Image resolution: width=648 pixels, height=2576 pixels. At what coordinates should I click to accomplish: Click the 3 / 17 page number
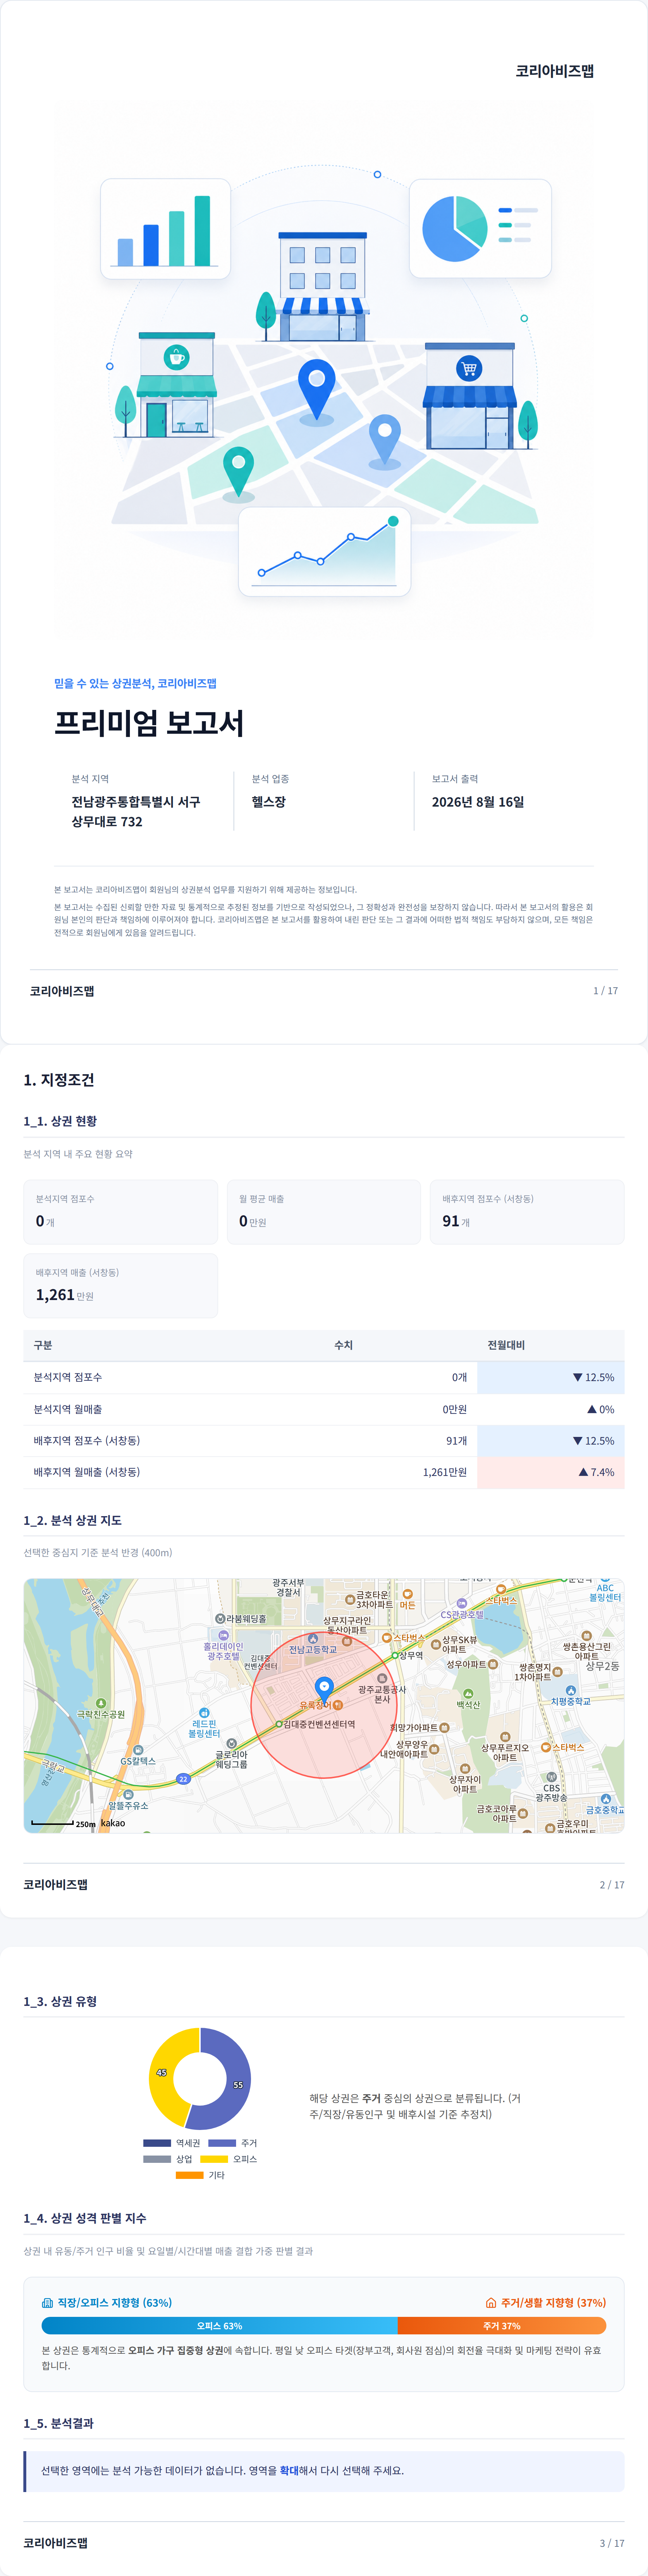coord(612,2543)
